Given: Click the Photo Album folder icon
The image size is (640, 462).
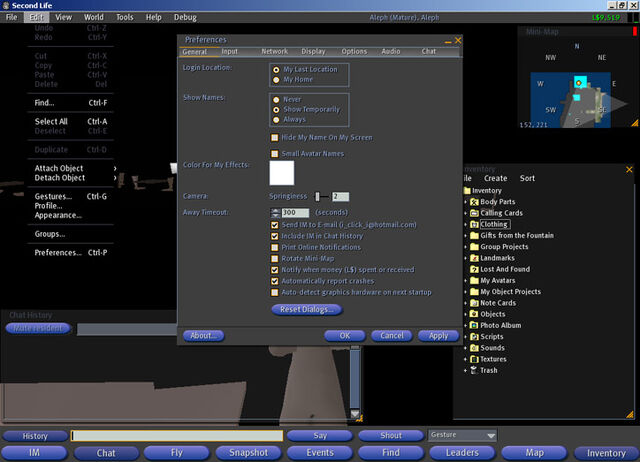Looking at the screenshot, I should pyautogui.click(x=474, y=325).
